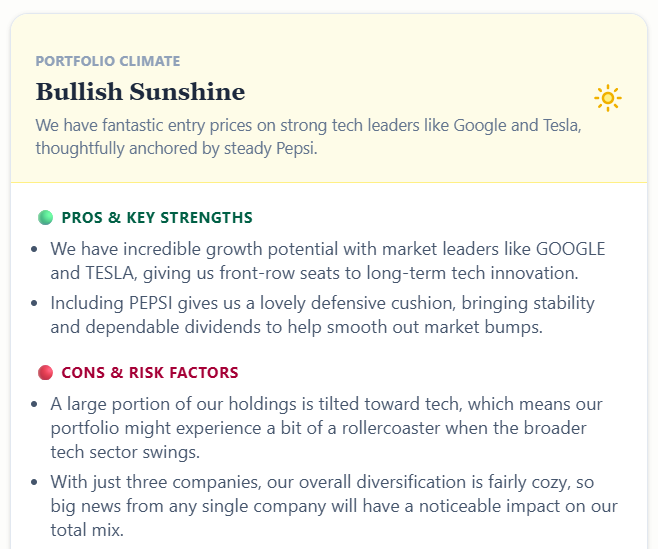The image size is (658, 549).
Task: Select the Bullish Sunshine title
Action: (x=140, y=92)
